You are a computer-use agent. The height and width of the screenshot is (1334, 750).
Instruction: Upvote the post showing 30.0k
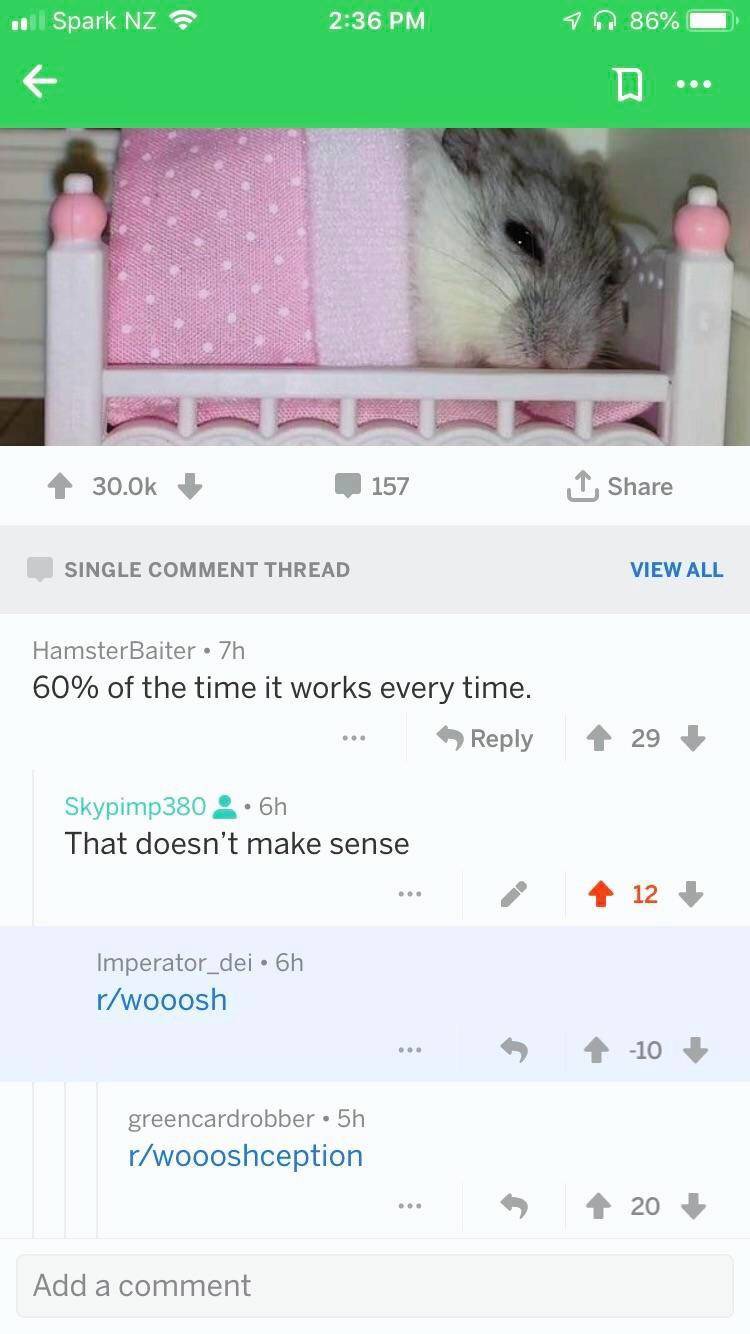(60, 486)
